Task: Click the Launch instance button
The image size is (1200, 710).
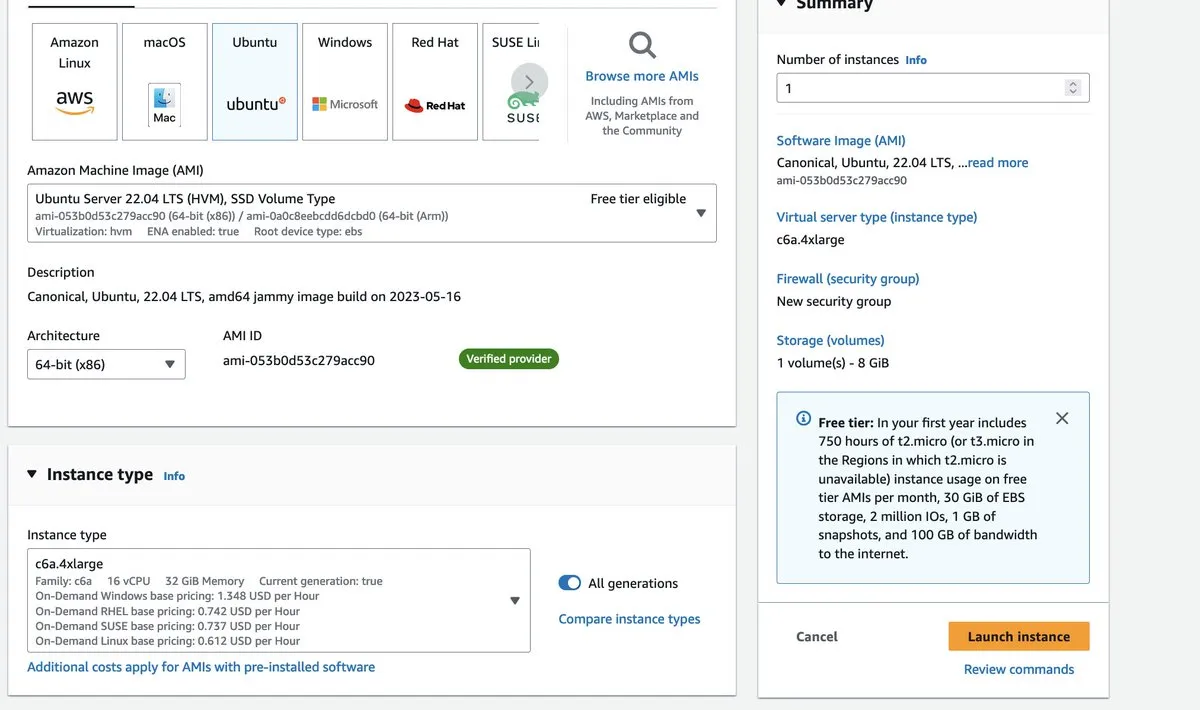Action: 1019,637
